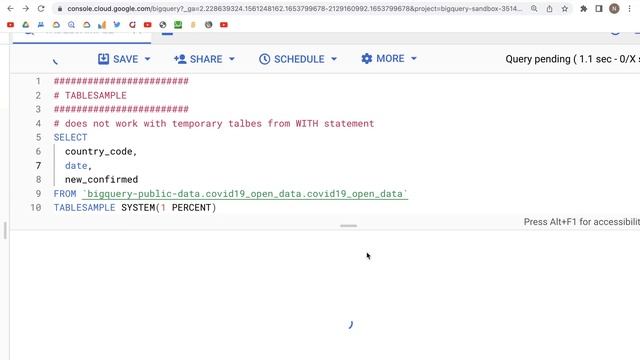Open the SHARE dropdown menu
640x360 pixels.
pyautogui.click(x=204, y=59)
